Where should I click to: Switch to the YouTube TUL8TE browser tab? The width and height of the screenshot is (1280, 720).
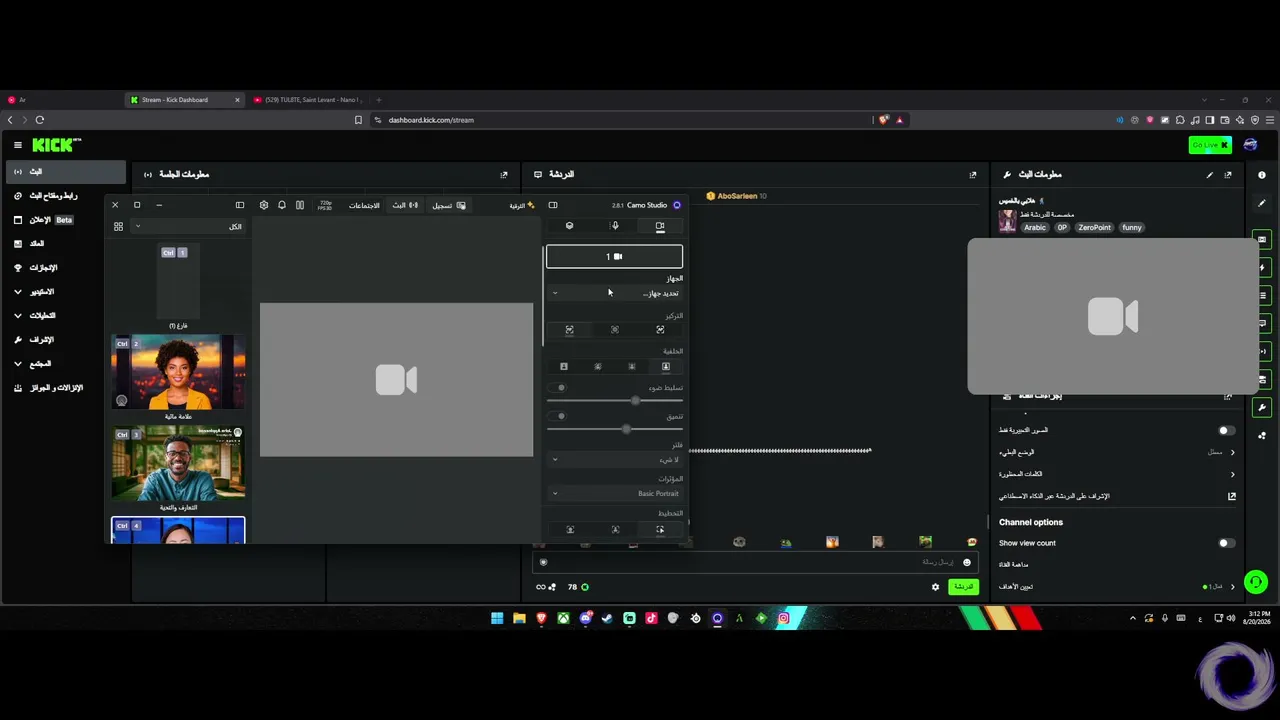coord(310,100)
